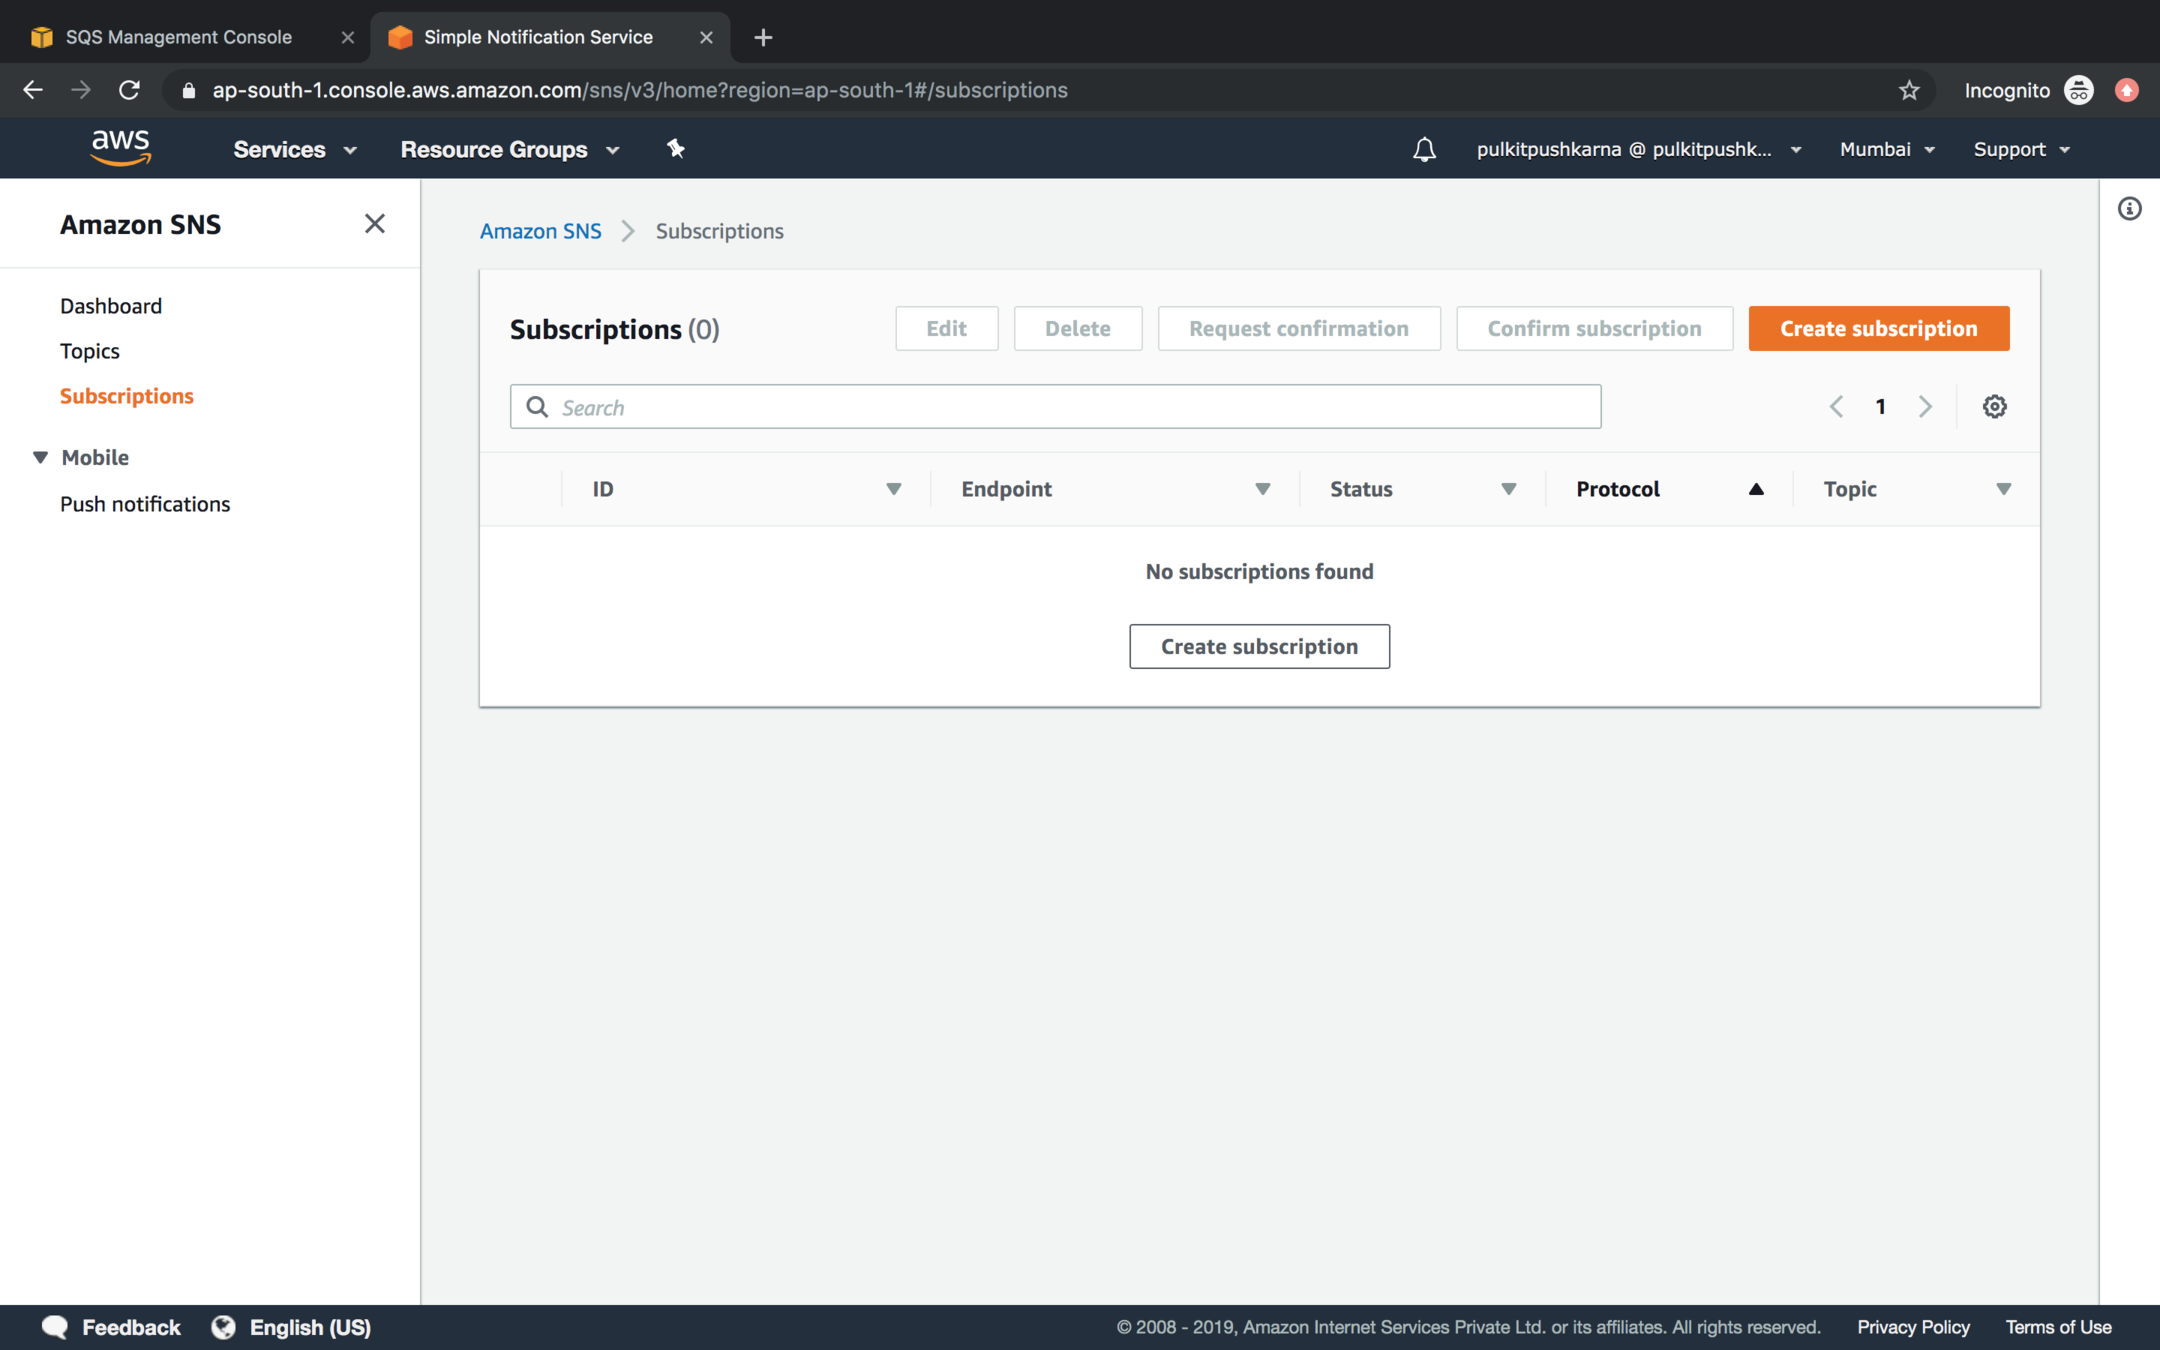Screen dimensions: 2160x1350
Task: Open the Services dropdown menu
Action: [294, 149]
